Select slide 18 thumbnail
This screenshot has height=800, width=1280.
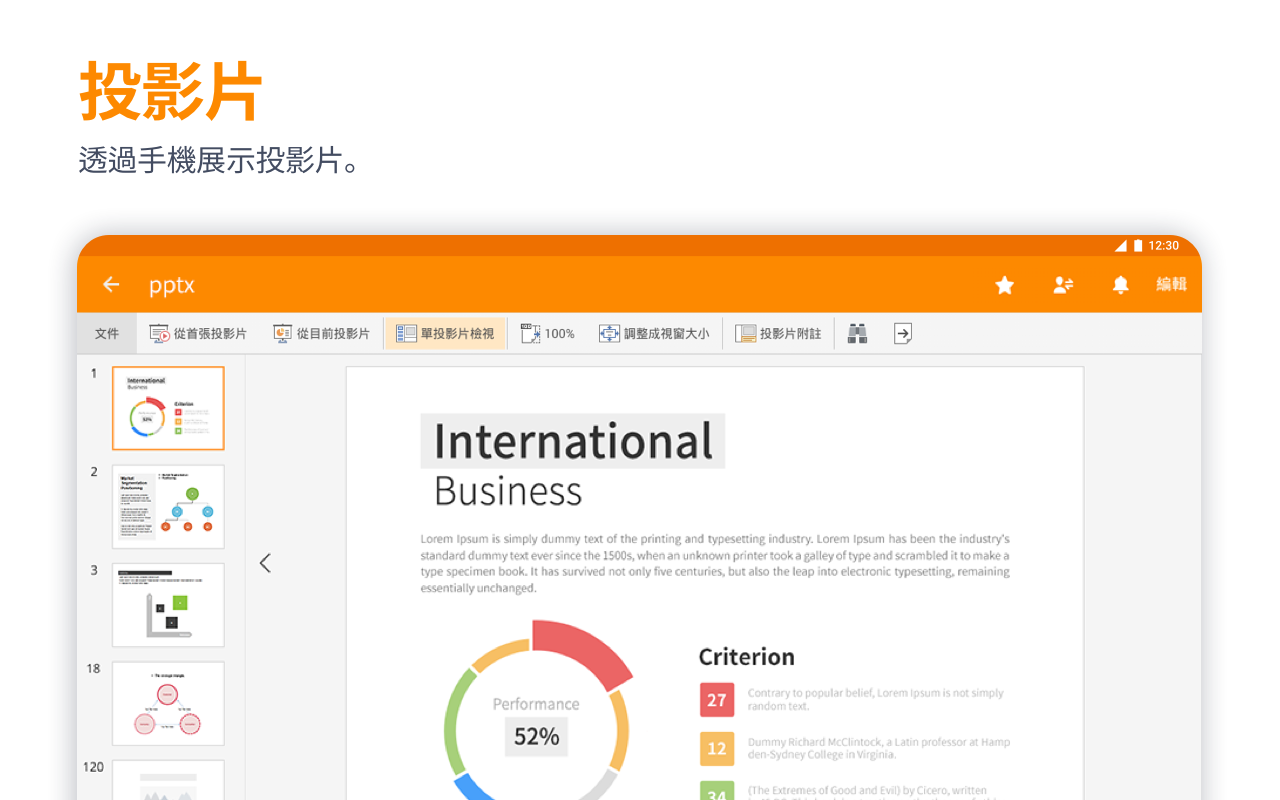point(168,703)
